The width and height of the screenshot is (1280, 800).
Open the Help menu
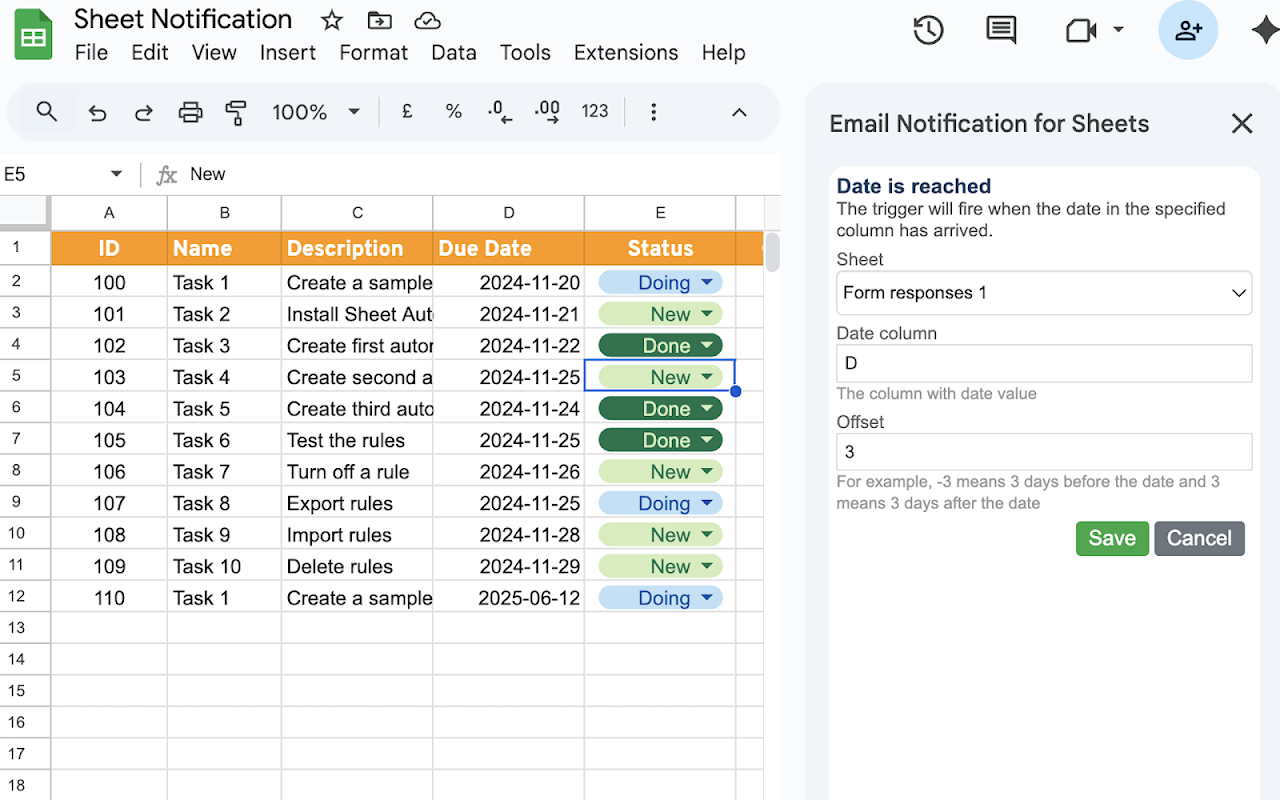(723, 53)
